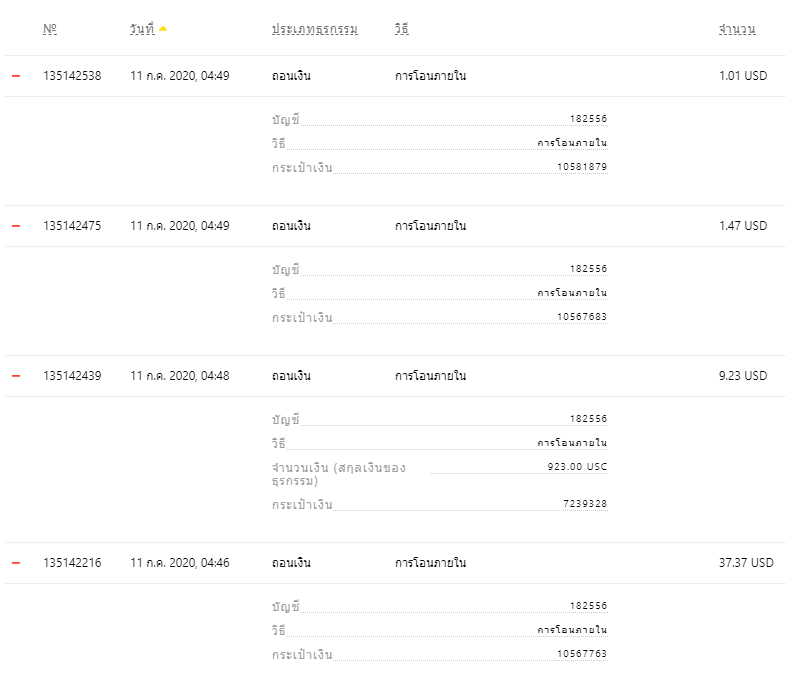
Task: Collapse transaction 135142475 details
Action: 16,226
